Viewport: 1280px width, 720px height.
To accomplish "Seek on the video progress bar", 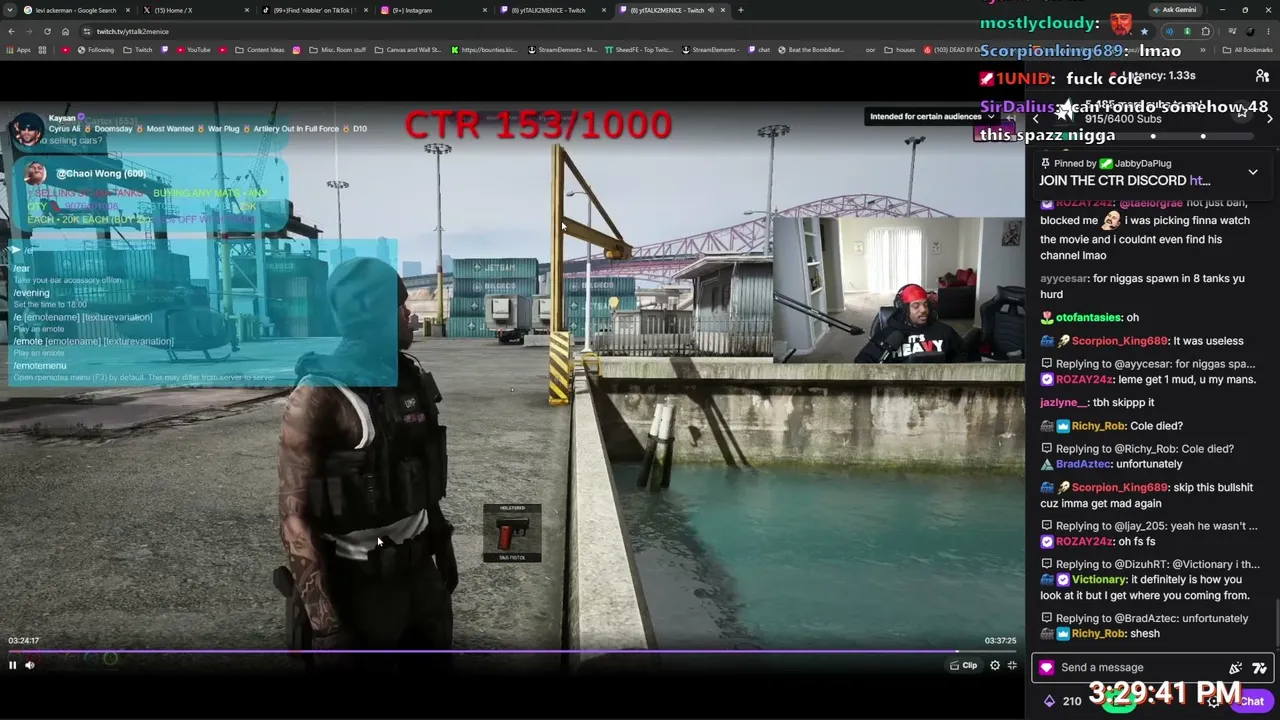I will (x=512, y=651).
